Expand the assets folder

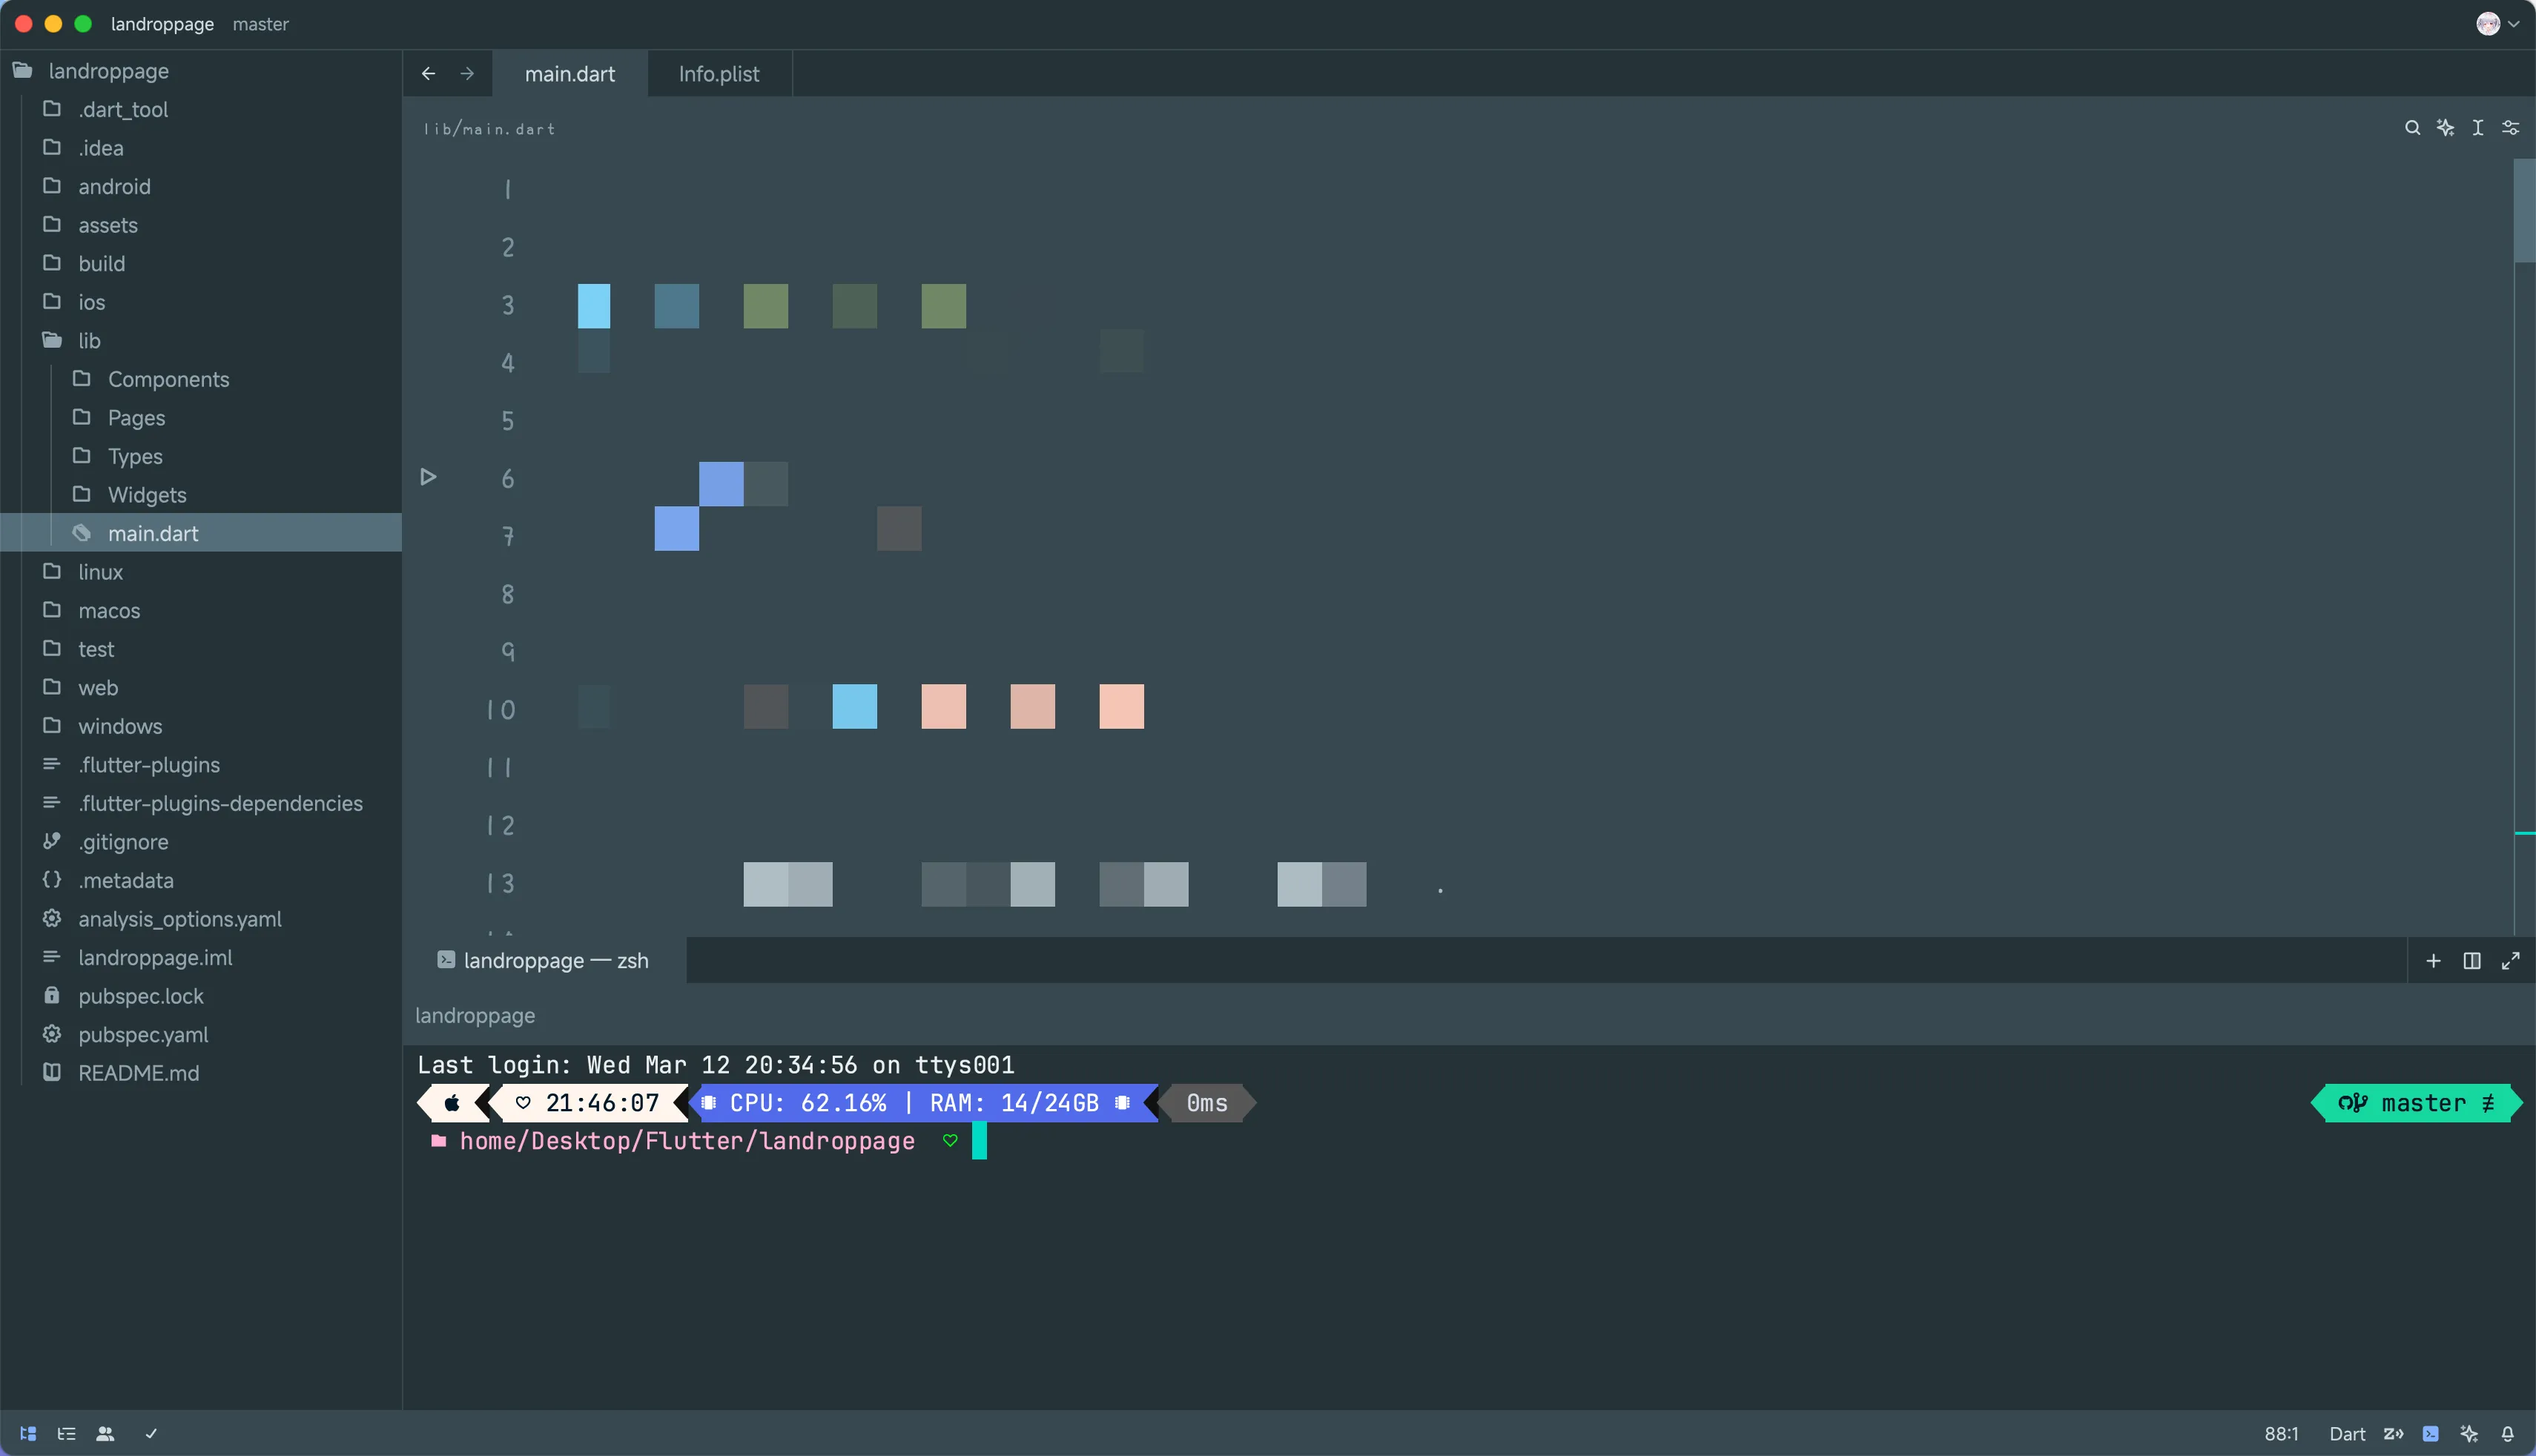pos(201,225)
